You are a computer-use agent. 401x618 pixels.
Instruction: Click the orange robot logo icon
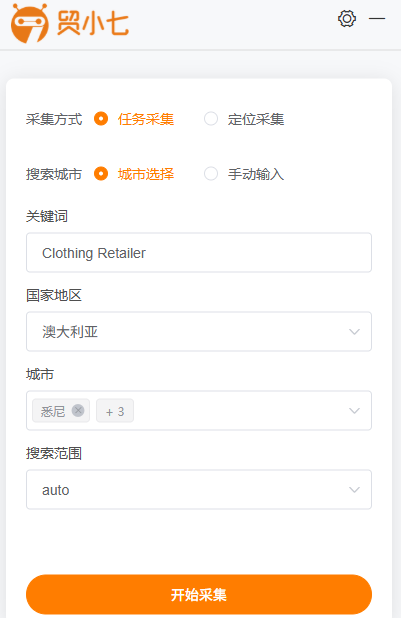30,23
